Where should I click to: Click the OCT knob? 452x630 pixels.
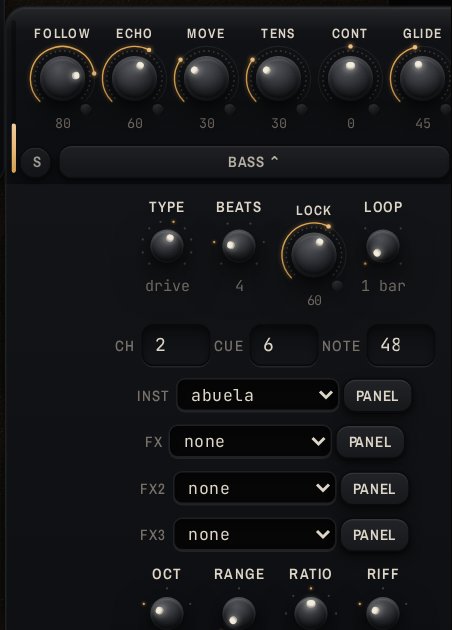pyautogui.click(x=167, y=614)
